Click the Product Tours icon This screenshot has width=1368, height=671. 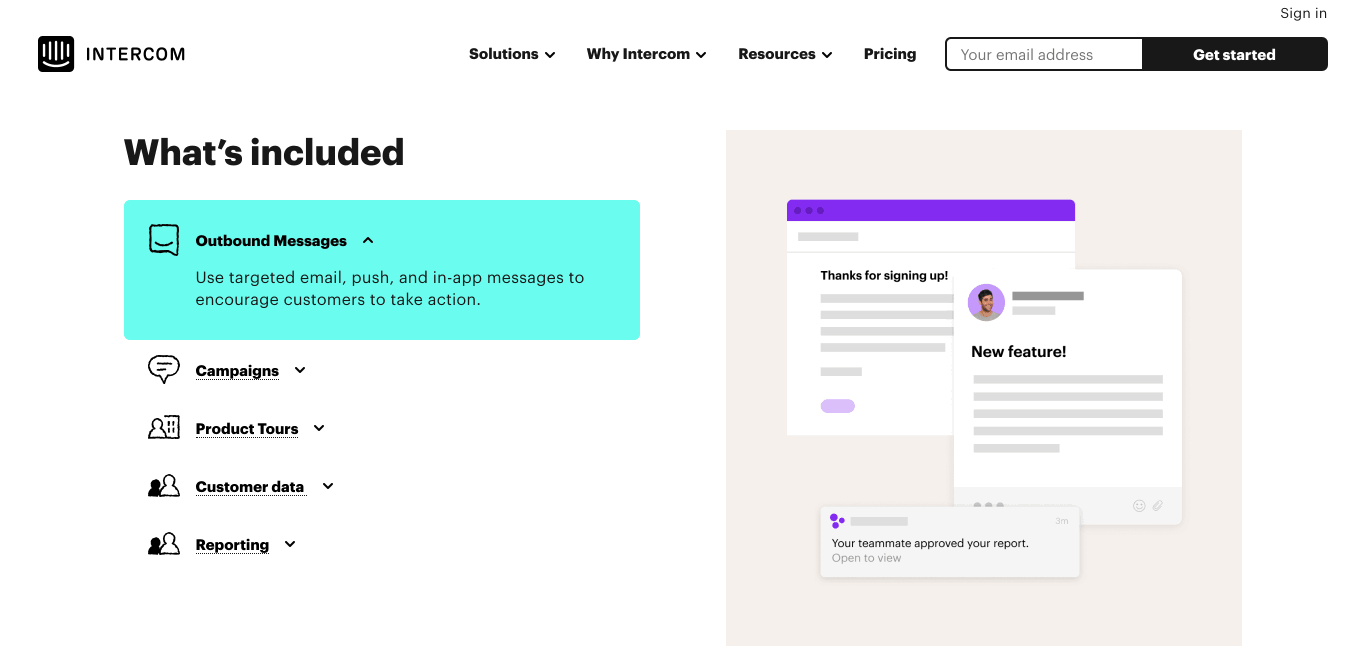click(164, 428)
